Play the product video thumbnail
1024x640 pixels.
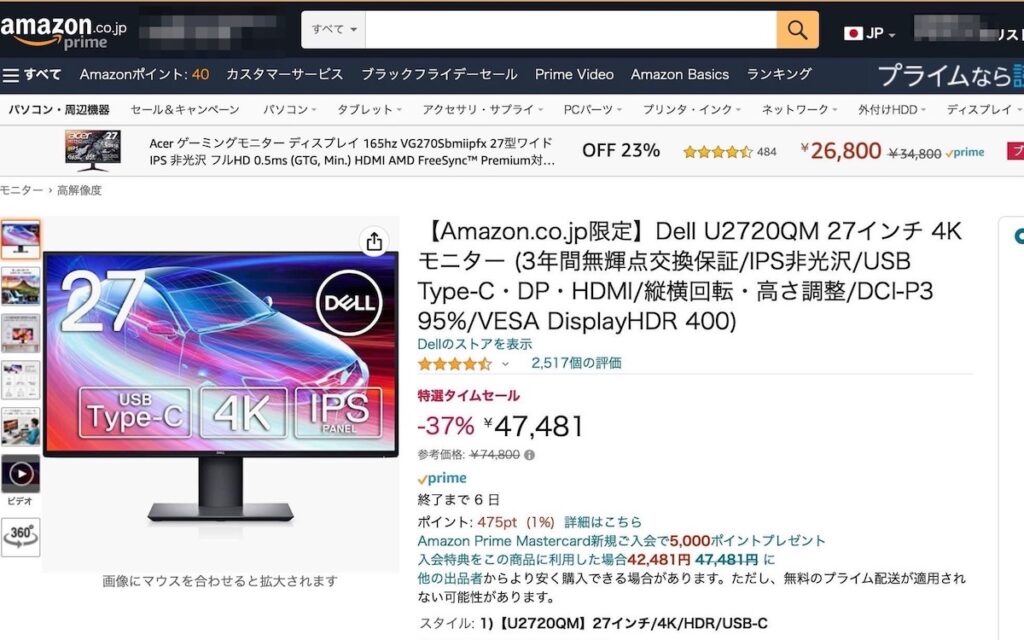21,474
